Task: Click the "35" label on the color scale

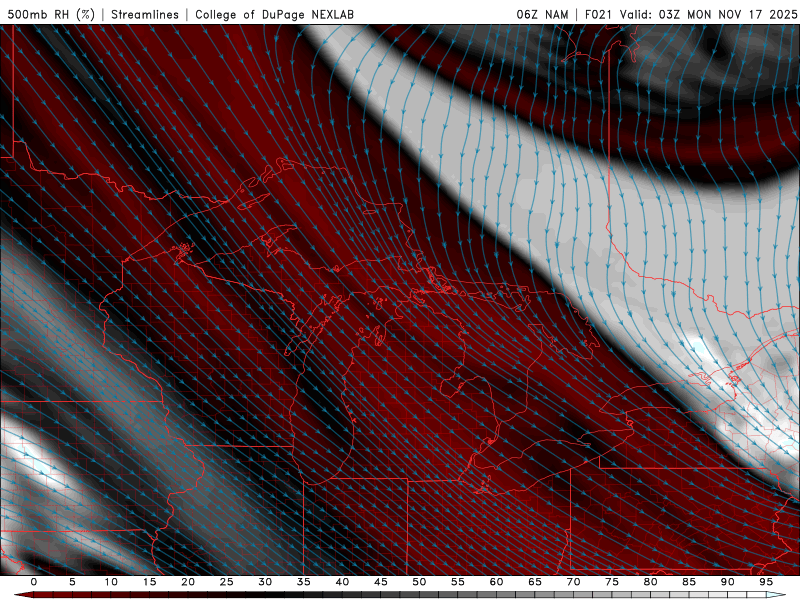Action: tap(304, 582)
